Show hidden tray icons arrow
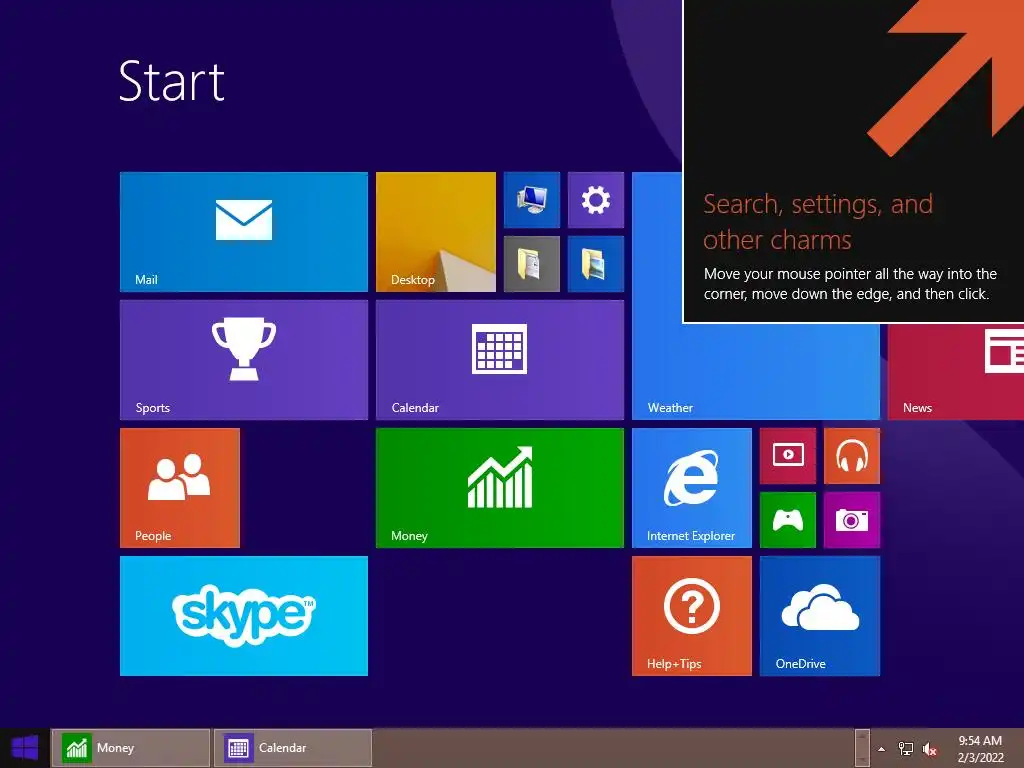This screenshot has width=1024, height=768. [x=882, y=749]
